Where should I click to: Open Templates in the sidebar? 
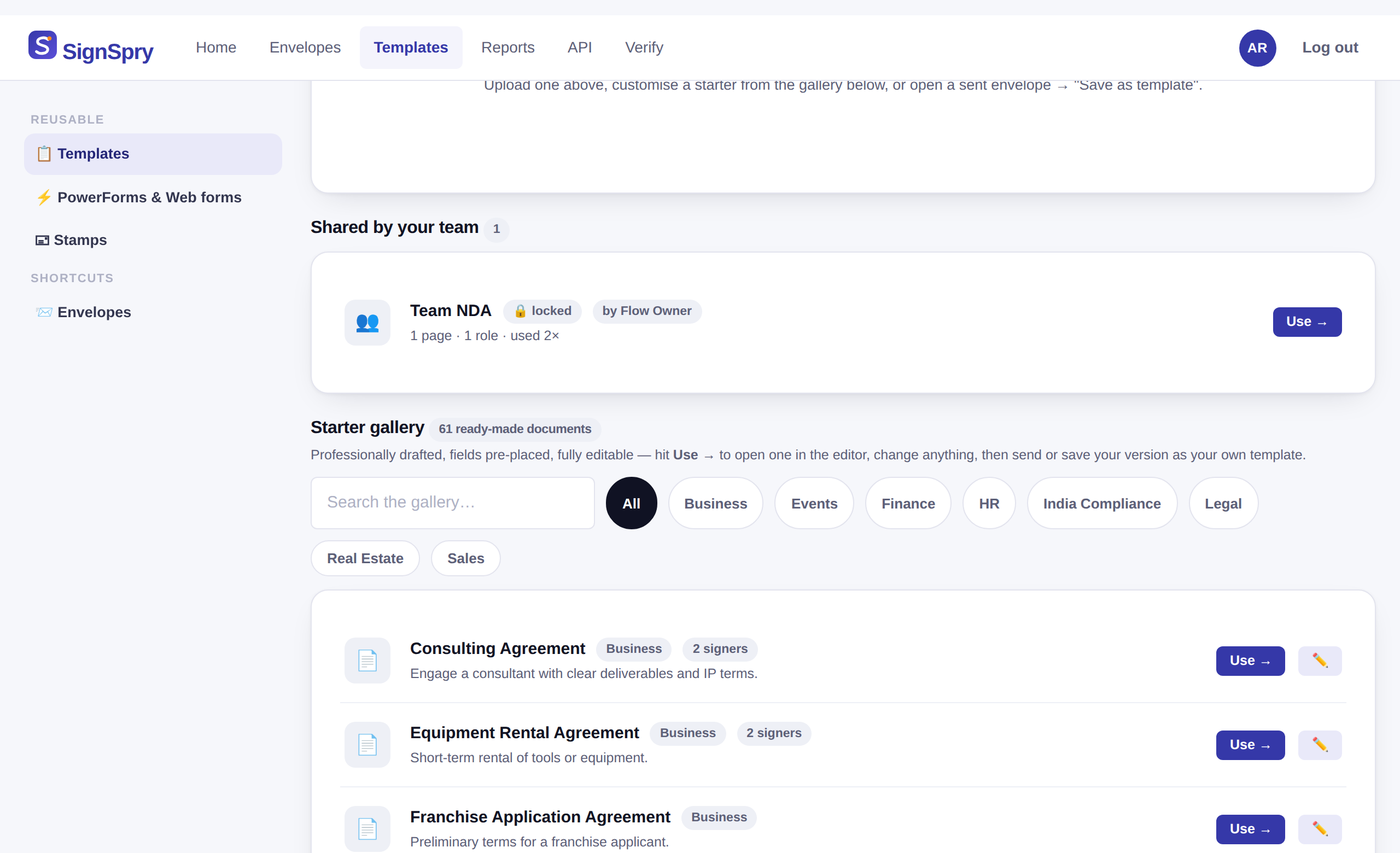[x=153, y=154]
